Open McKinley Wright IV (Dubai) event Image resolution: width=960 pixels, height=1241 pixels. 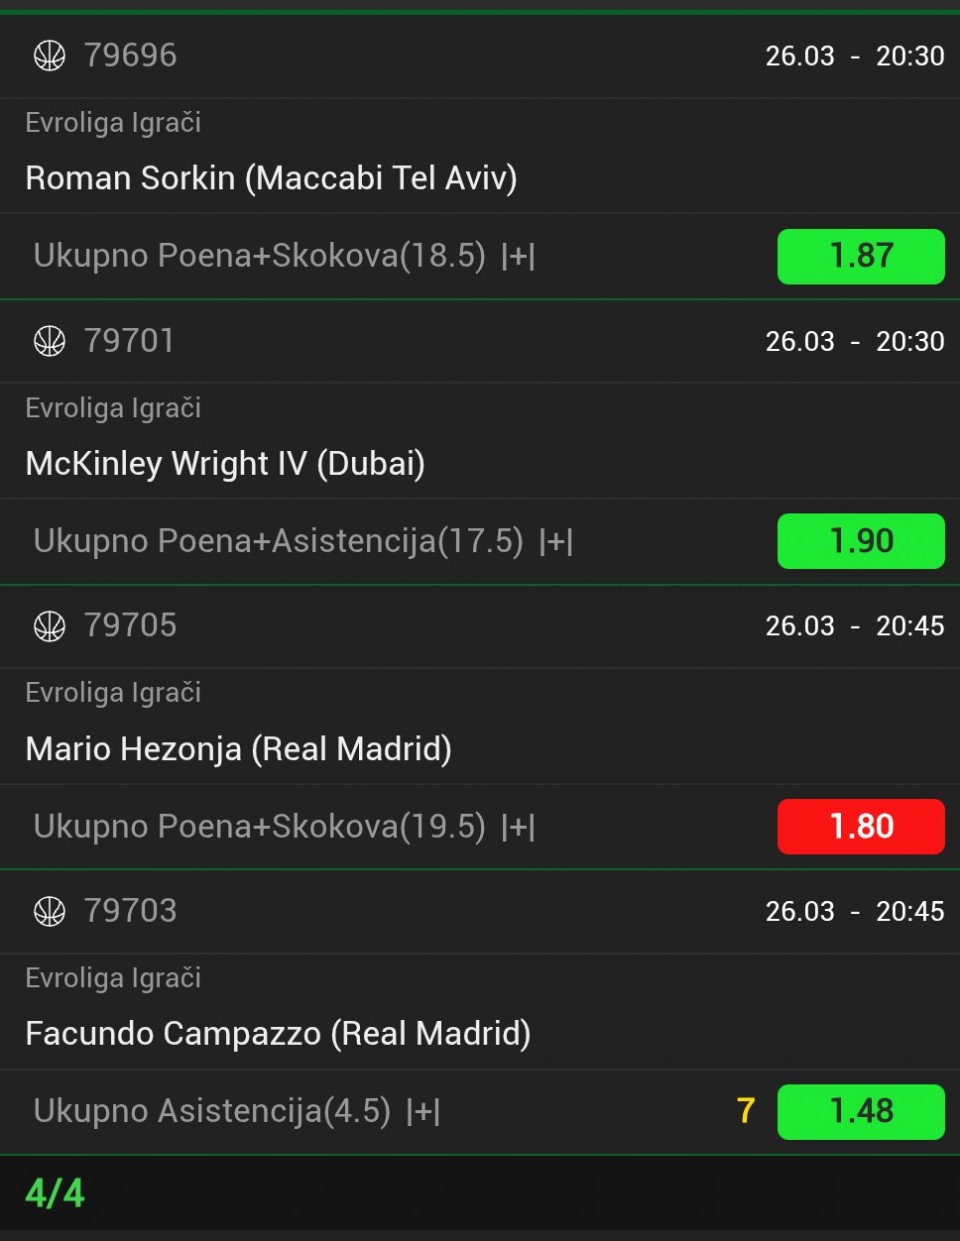pyautogui.click(x=225, y=463)
